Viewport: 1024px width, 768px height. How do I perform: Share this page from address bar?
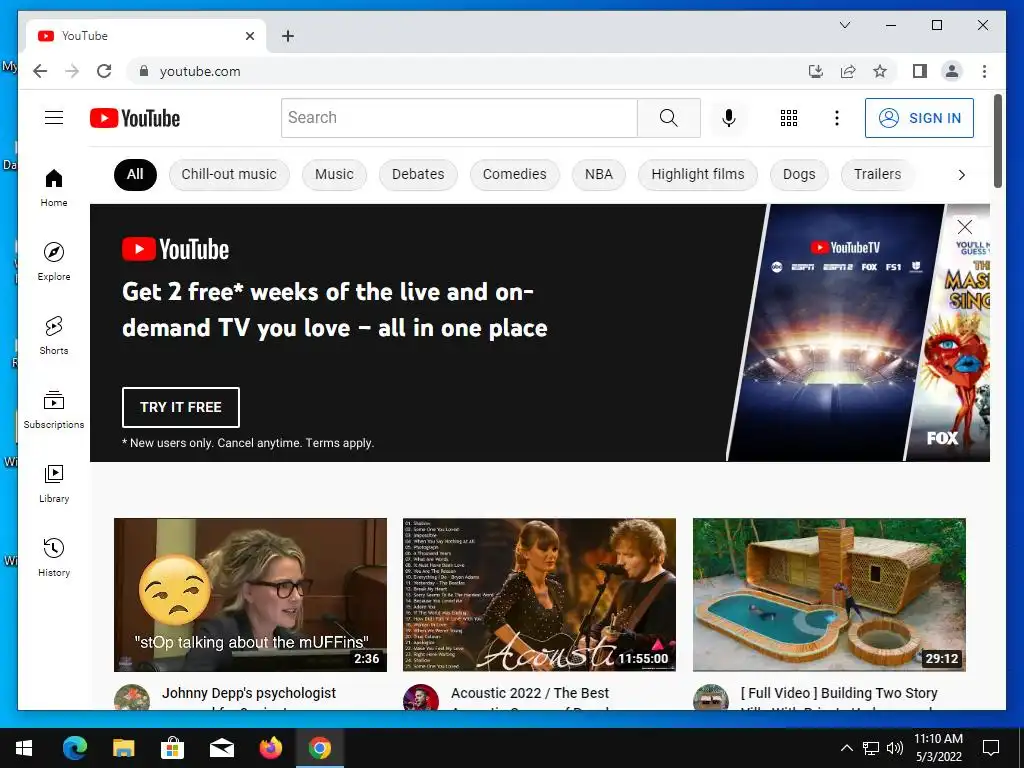[848, 71]
